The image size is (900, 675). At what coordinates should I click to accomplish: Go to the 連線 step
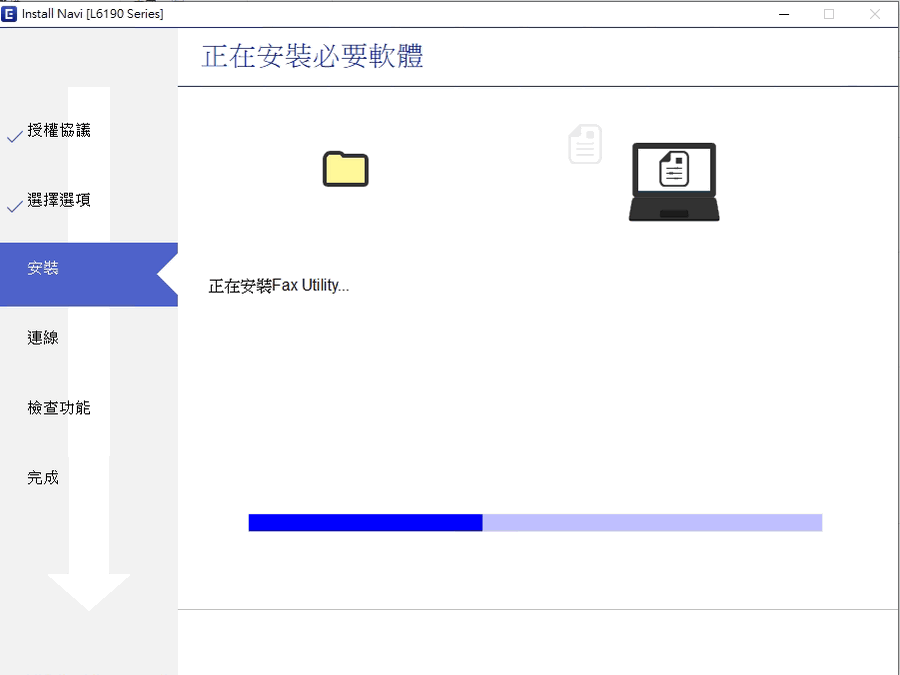click(43, 339)
